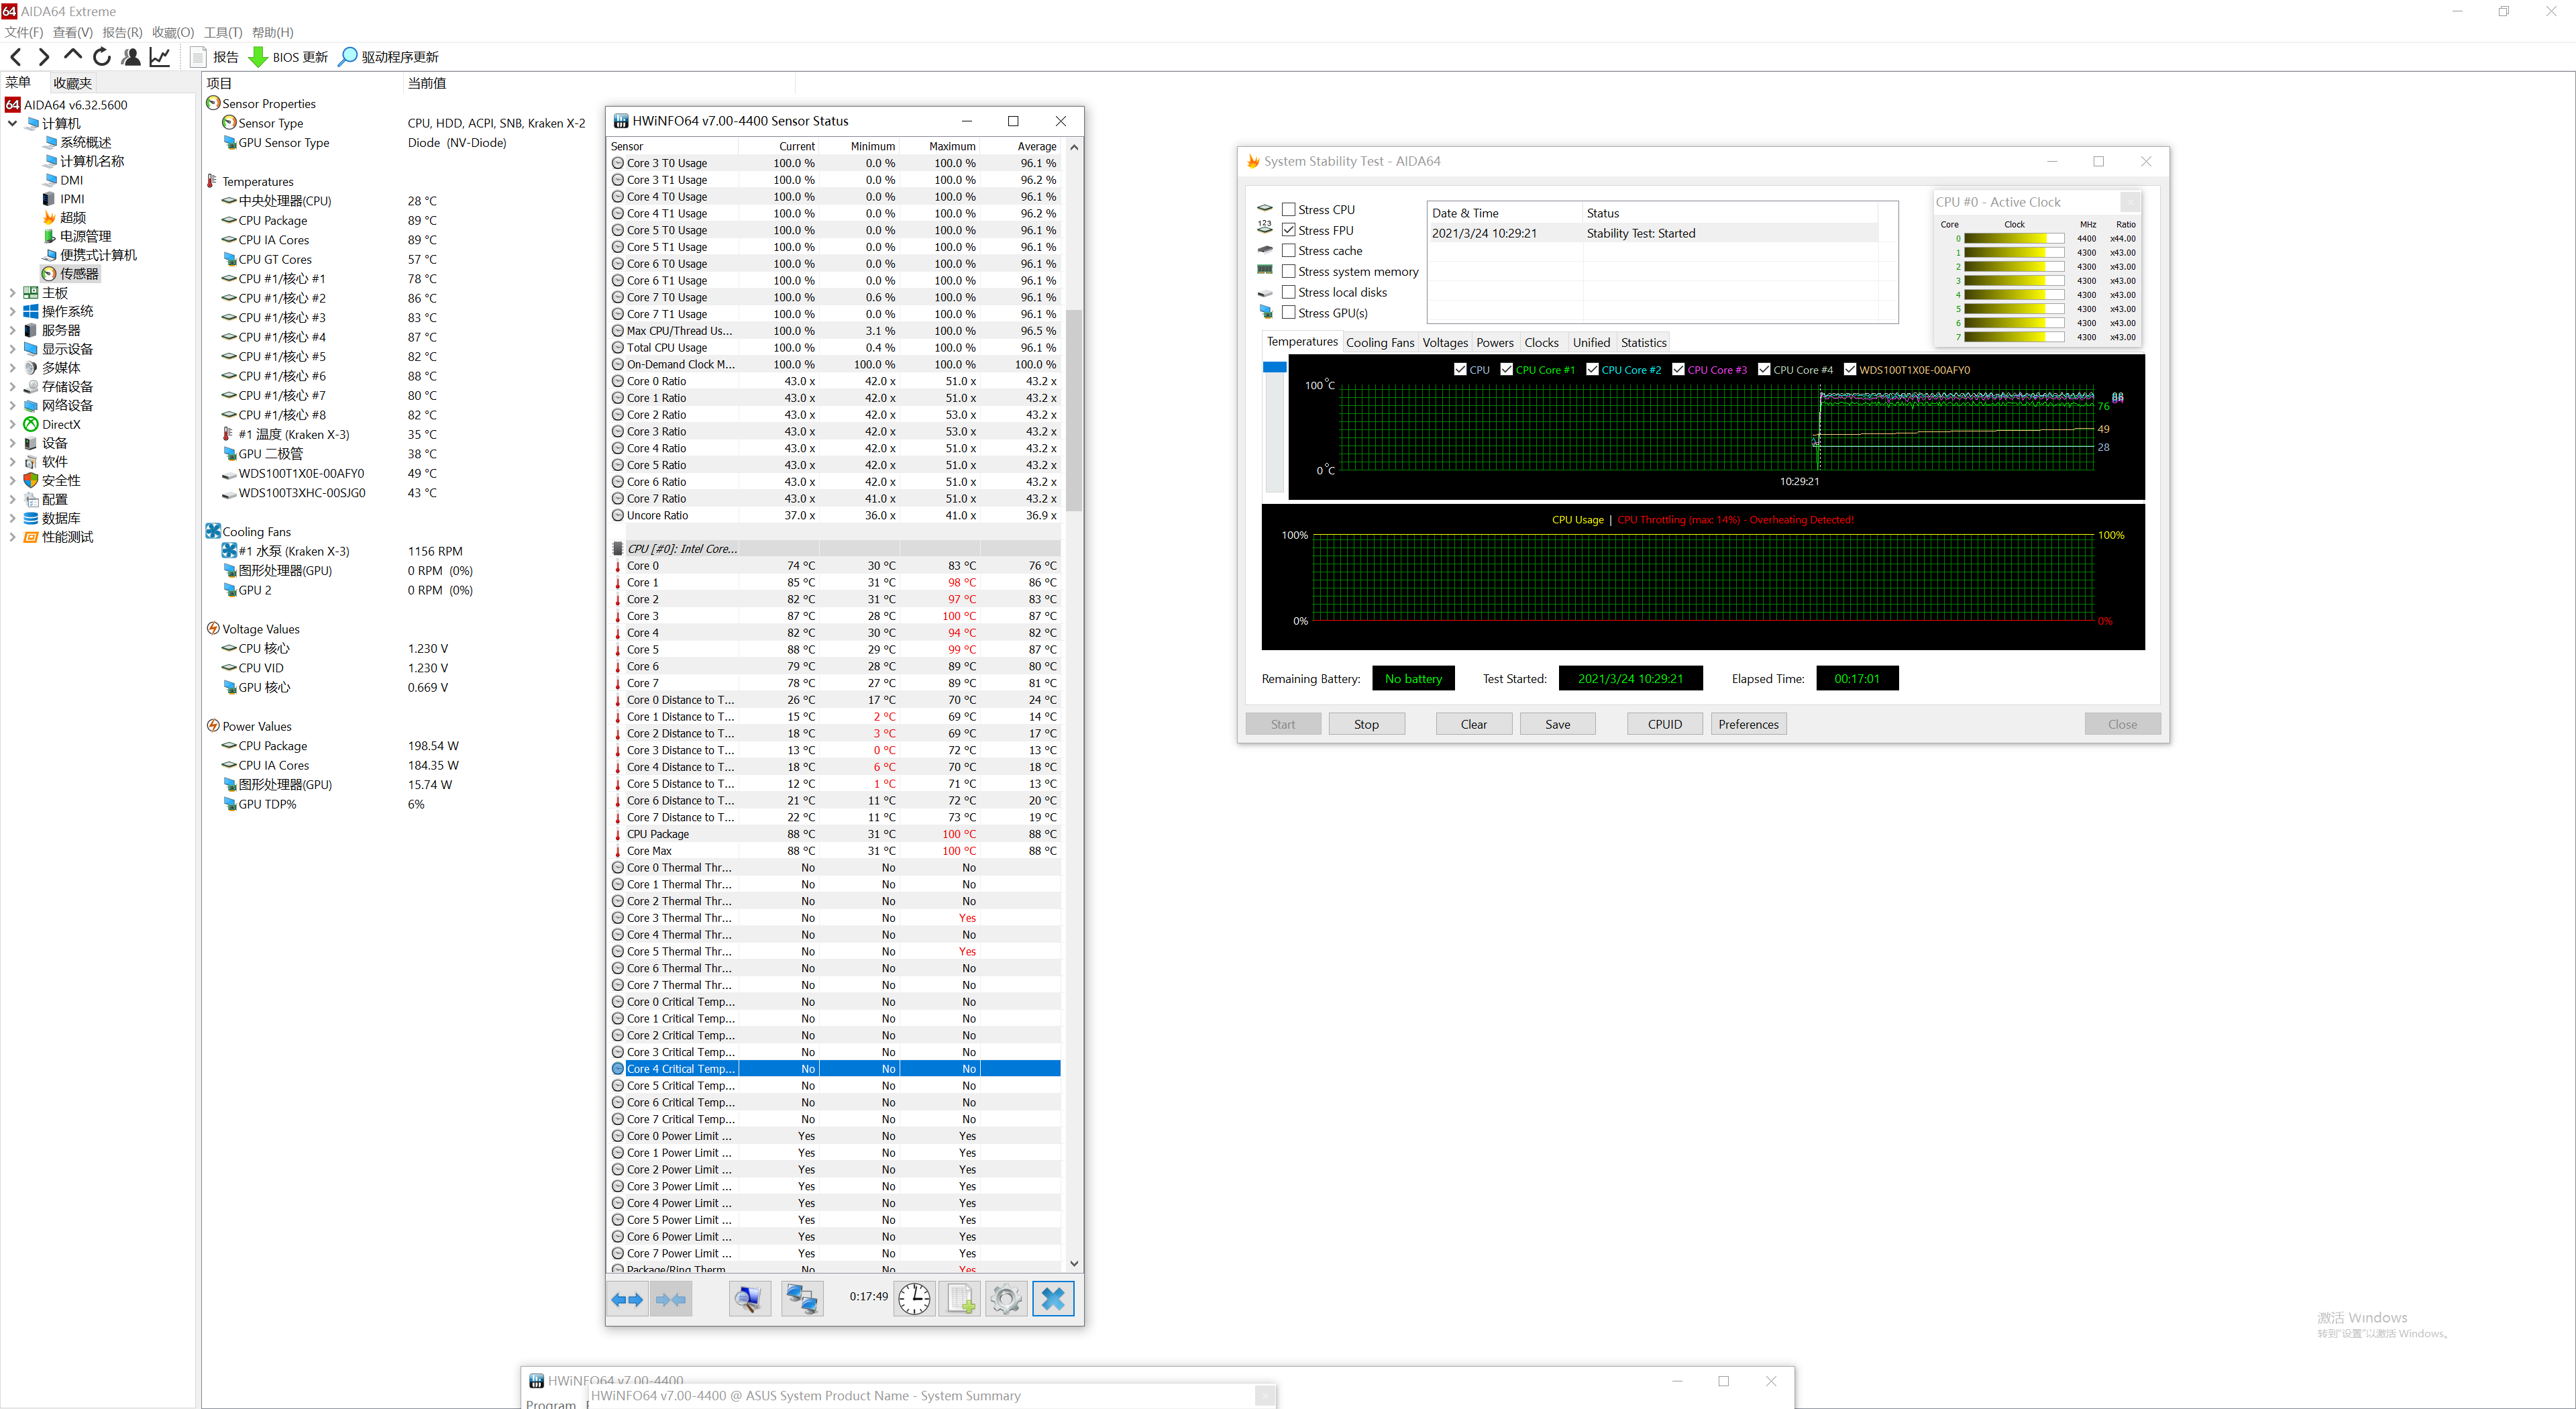Image resolution: width=2576 pixels, height=1409 pixels.
Task: Toggle the CPU Core #3 graph checkbox
Action: click(1678, 369)
